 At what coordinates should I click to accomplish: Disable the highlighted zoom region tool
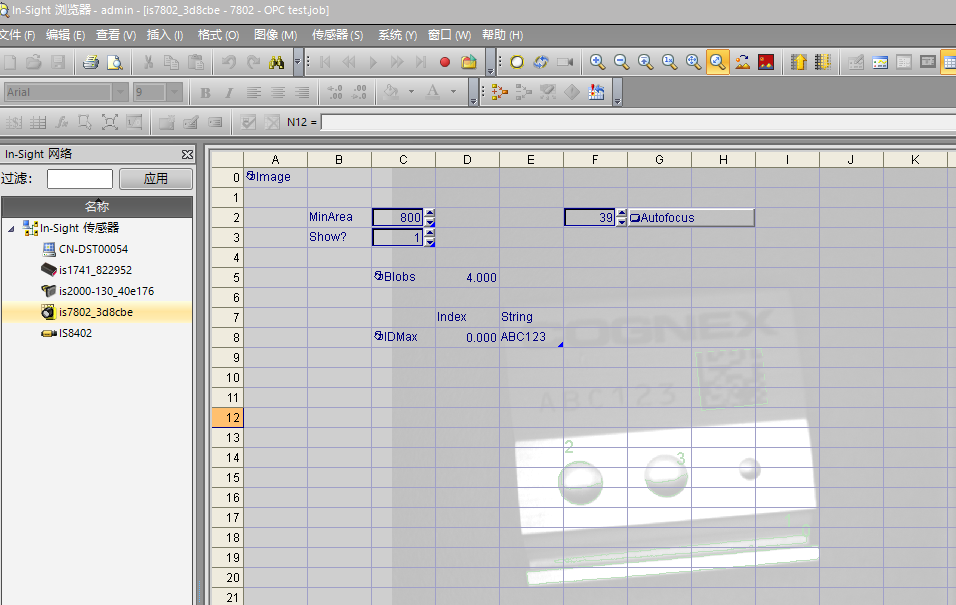(716, 62)
